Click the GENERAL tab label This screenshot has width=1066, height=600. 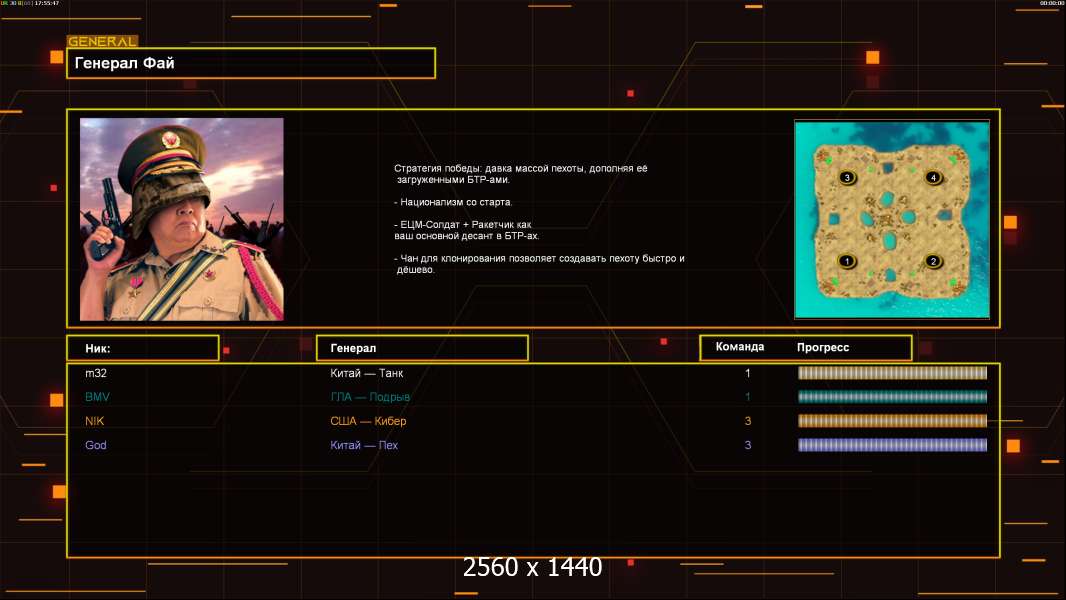102,41
